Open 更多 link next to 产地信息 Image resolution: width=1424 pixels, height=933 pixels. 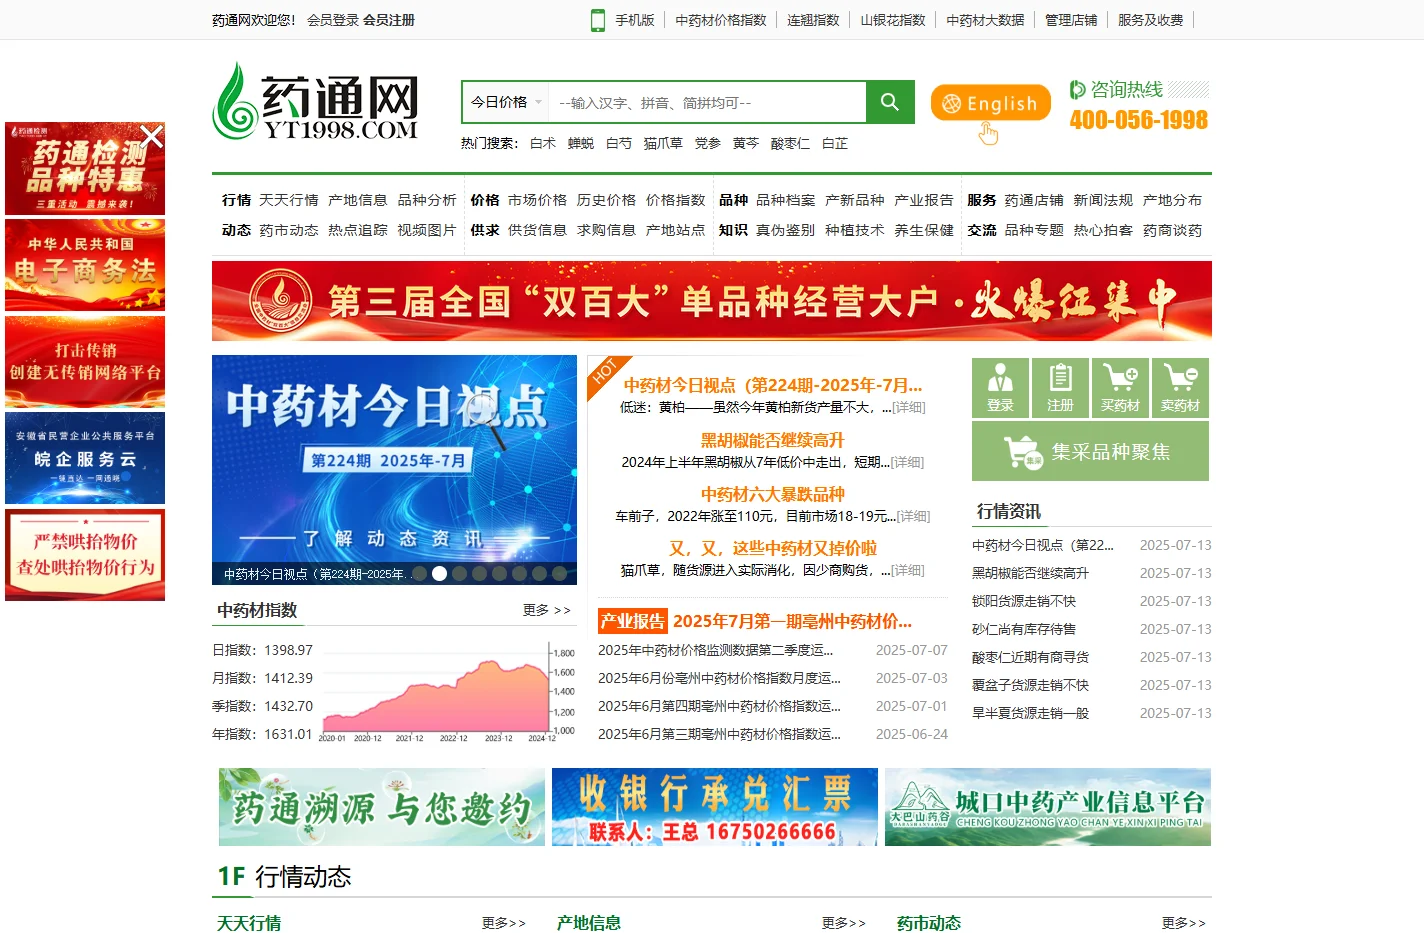843,923
